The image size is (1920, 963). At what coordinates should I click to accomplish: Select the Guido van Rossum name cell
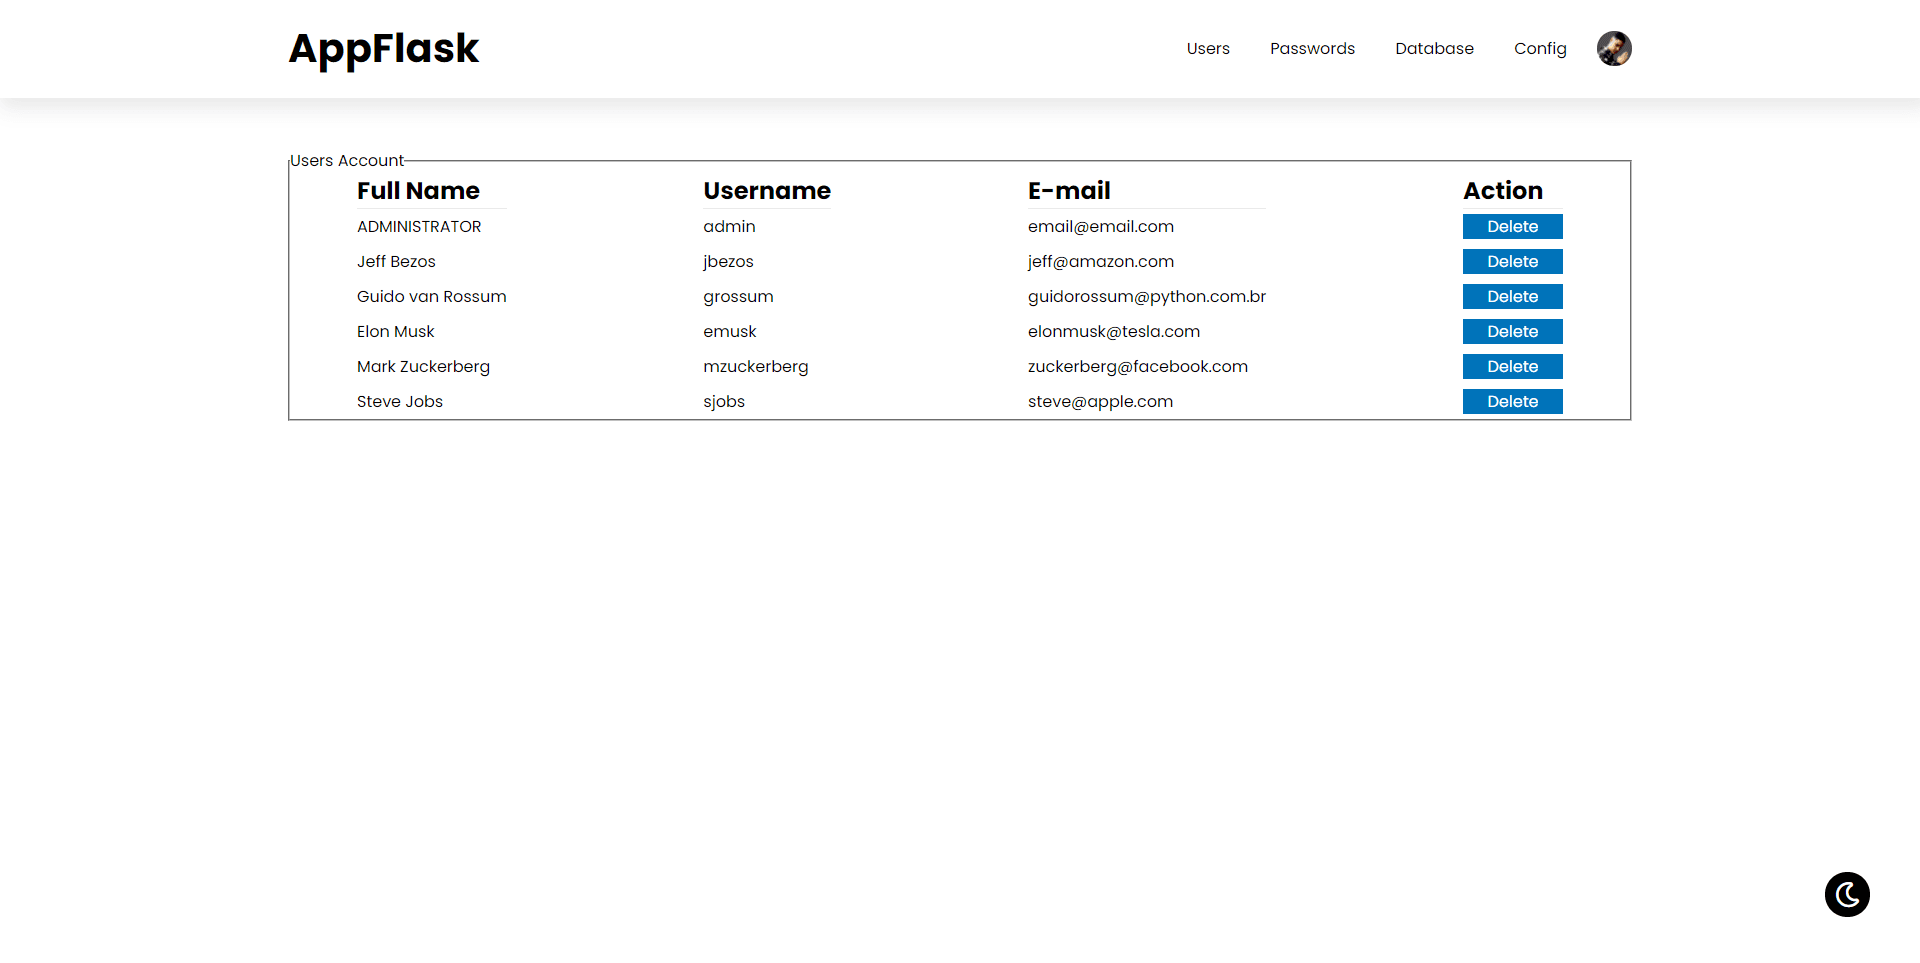(x=432, y=297)
